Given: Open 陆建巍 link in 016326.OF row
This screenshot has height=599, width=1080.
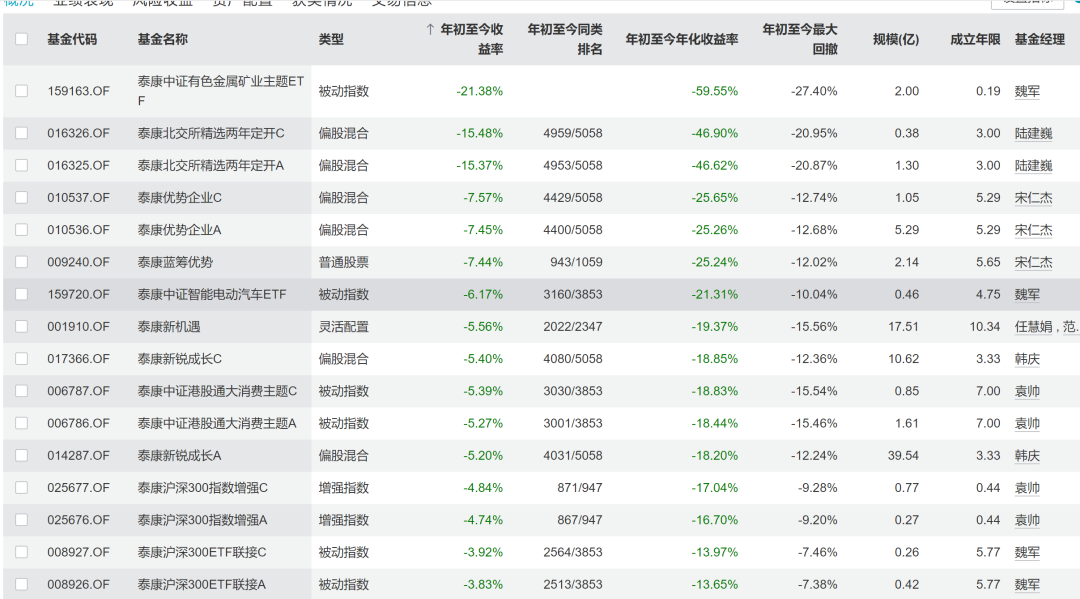Looking at the screenshot, I should [1033, 133].
